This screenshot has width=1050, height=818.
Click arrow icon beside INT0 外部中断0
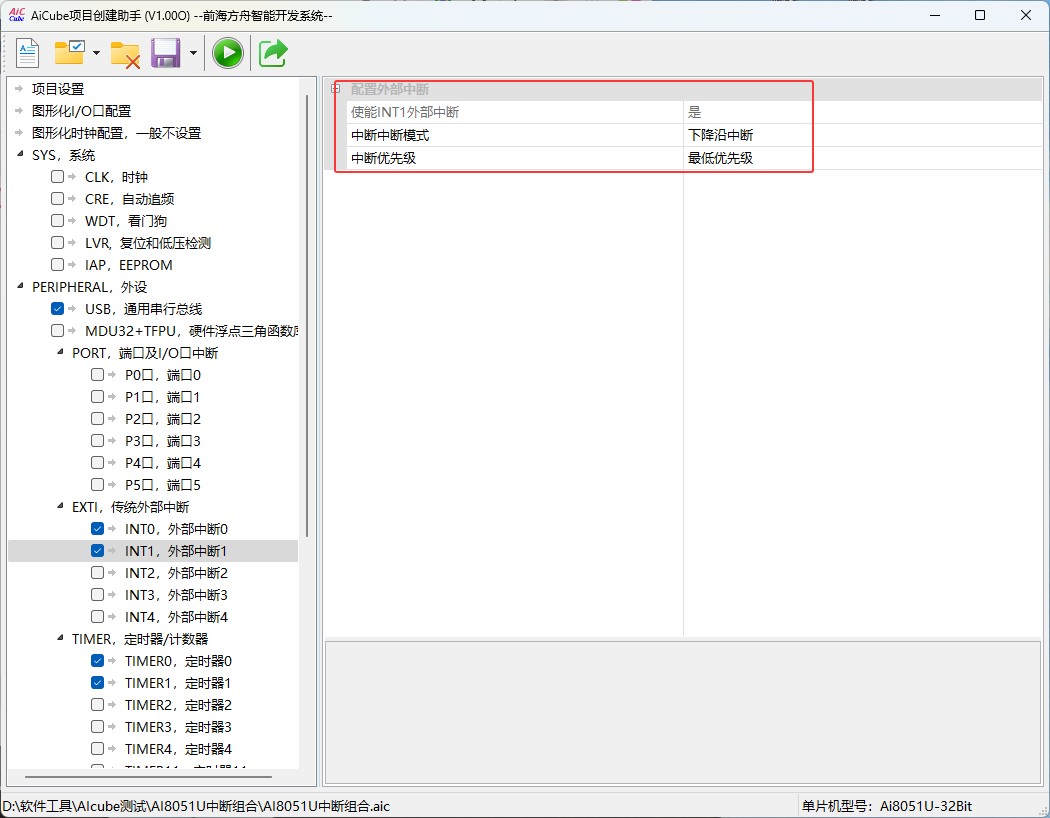click(112, 529)
